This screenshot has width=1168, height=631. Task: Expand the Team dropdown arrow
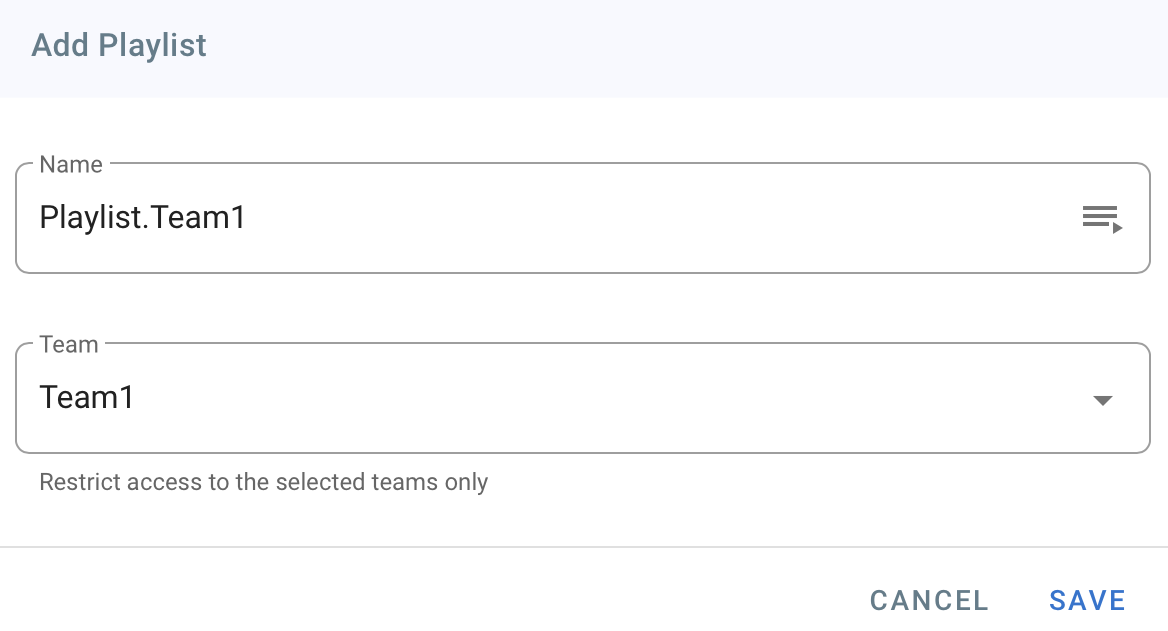(x=1102, y=400)
